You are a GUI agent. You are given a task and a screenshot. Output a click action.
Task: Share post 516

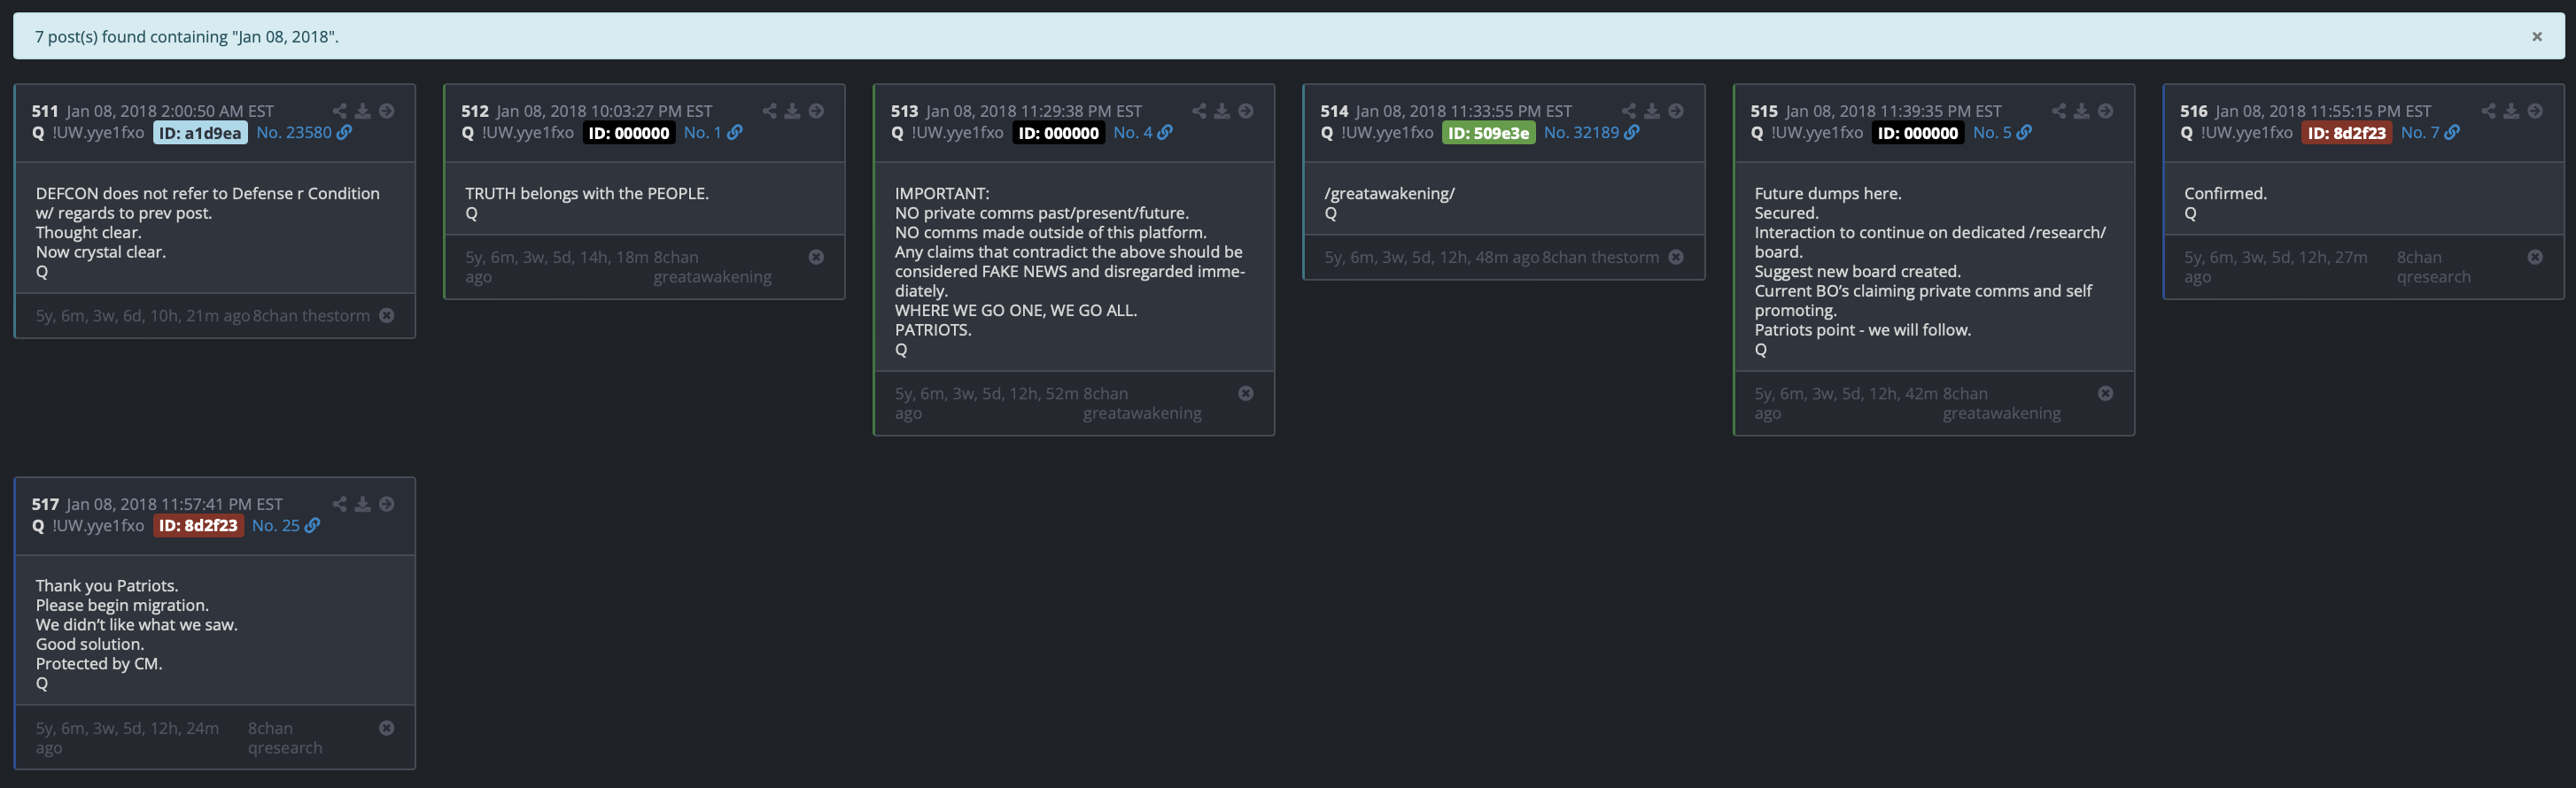tap(2488, 111)
